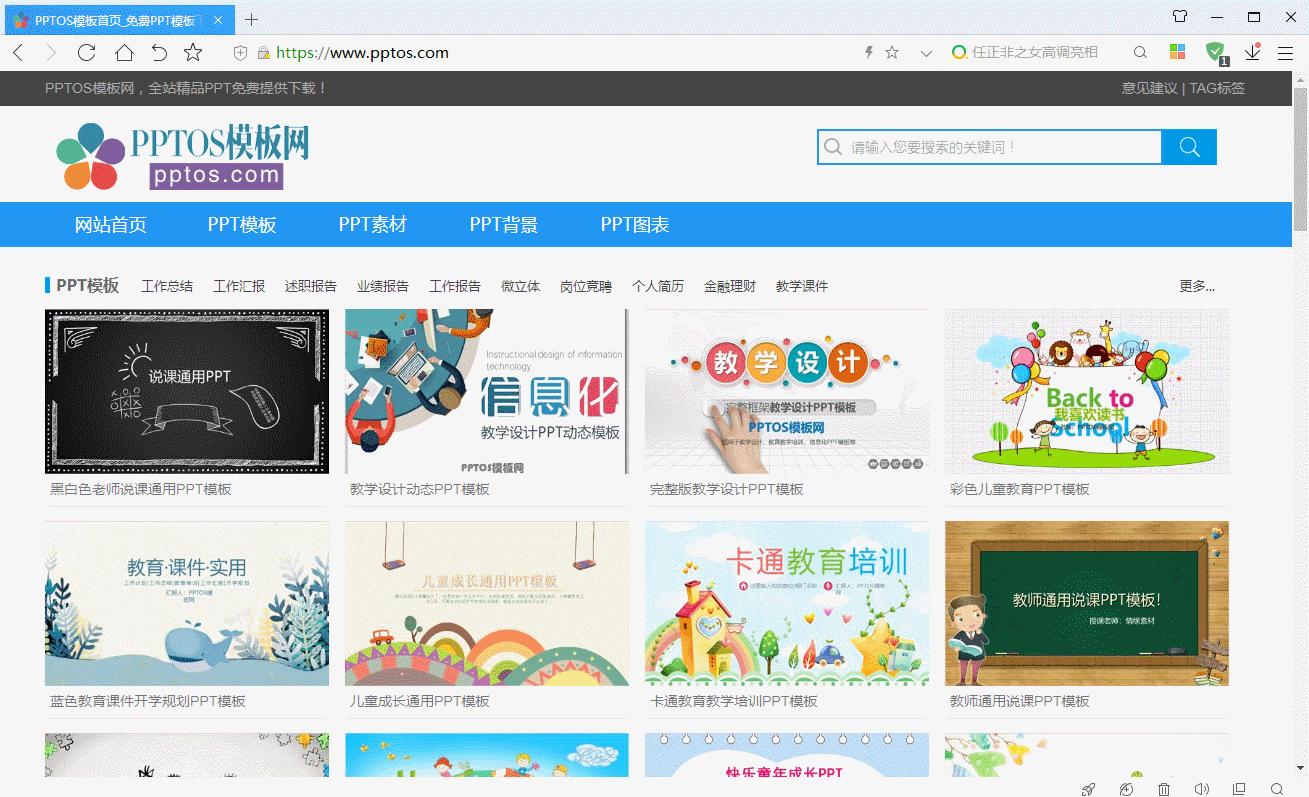Click the rocket accelerator icon in status bar
This screenshot has width=1309, height=797.
[1089, 789]
